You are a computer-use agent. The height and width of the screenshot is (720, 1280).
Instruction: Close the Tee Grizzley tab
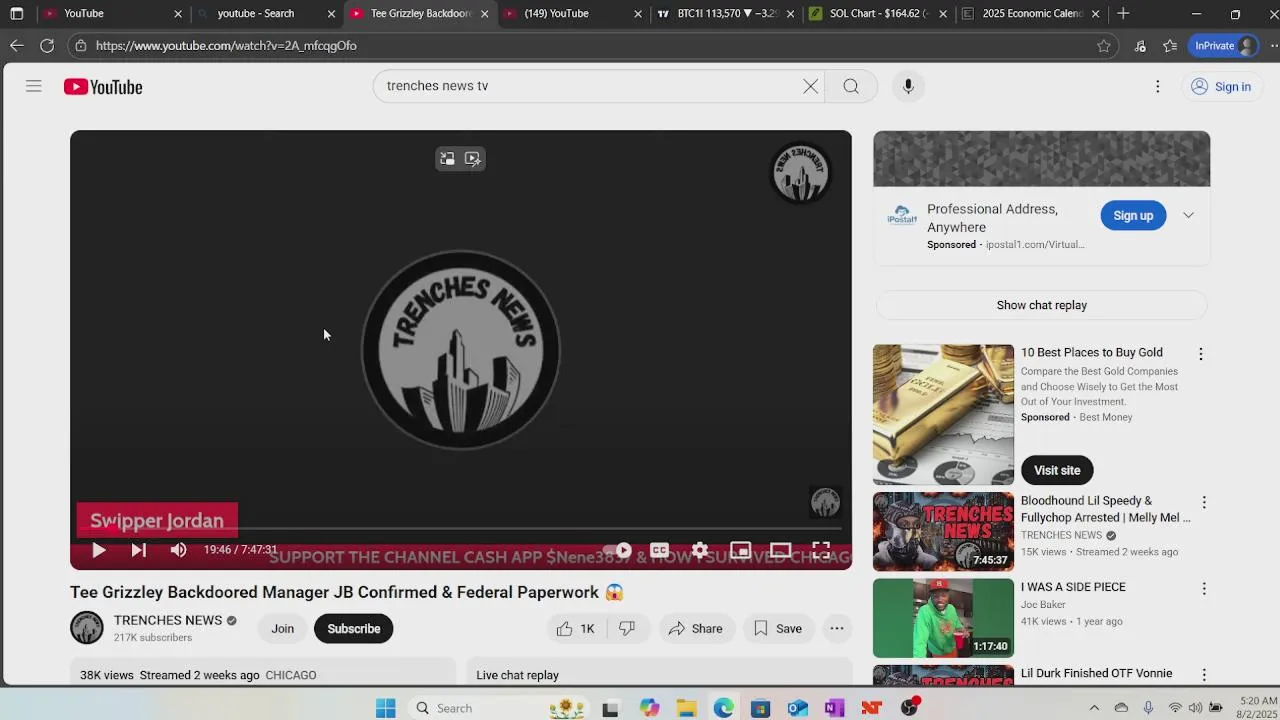click(x=485, y=14)
